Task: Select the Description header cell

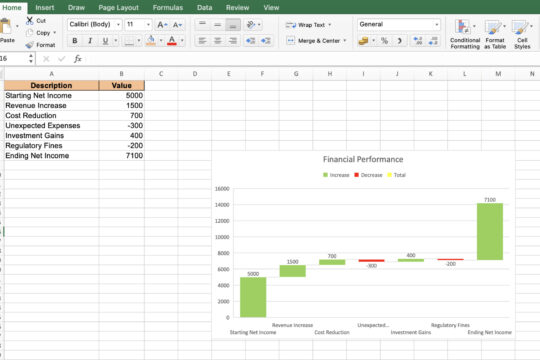Action: point(51,85)
